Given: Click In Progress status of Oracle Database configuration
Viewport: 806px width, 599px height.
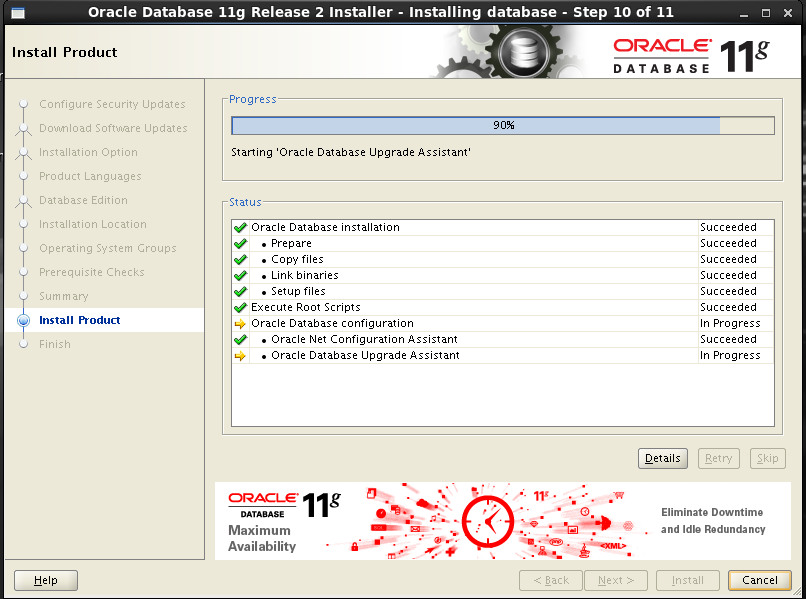Looking at the screenshot, I should click(x=730, y=323).
